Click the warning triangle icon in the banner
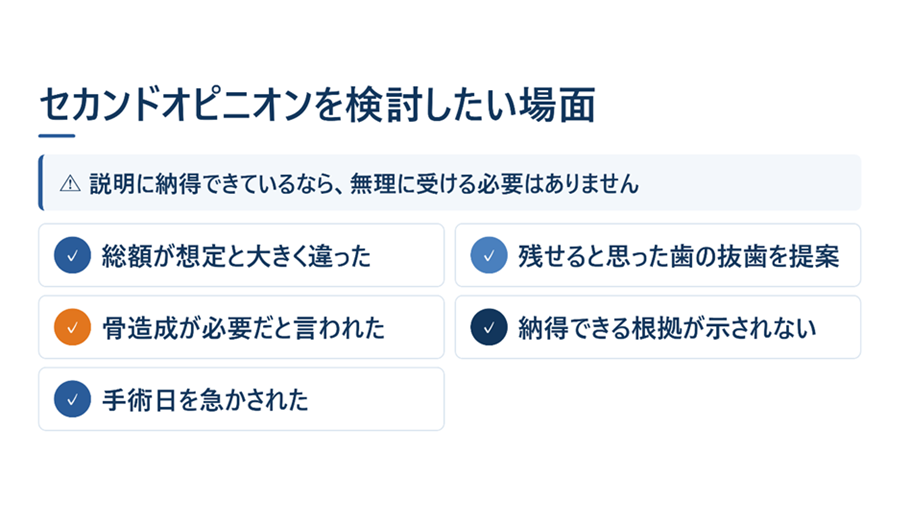Screen dimensions: 900x506 (x=70, y=184)
